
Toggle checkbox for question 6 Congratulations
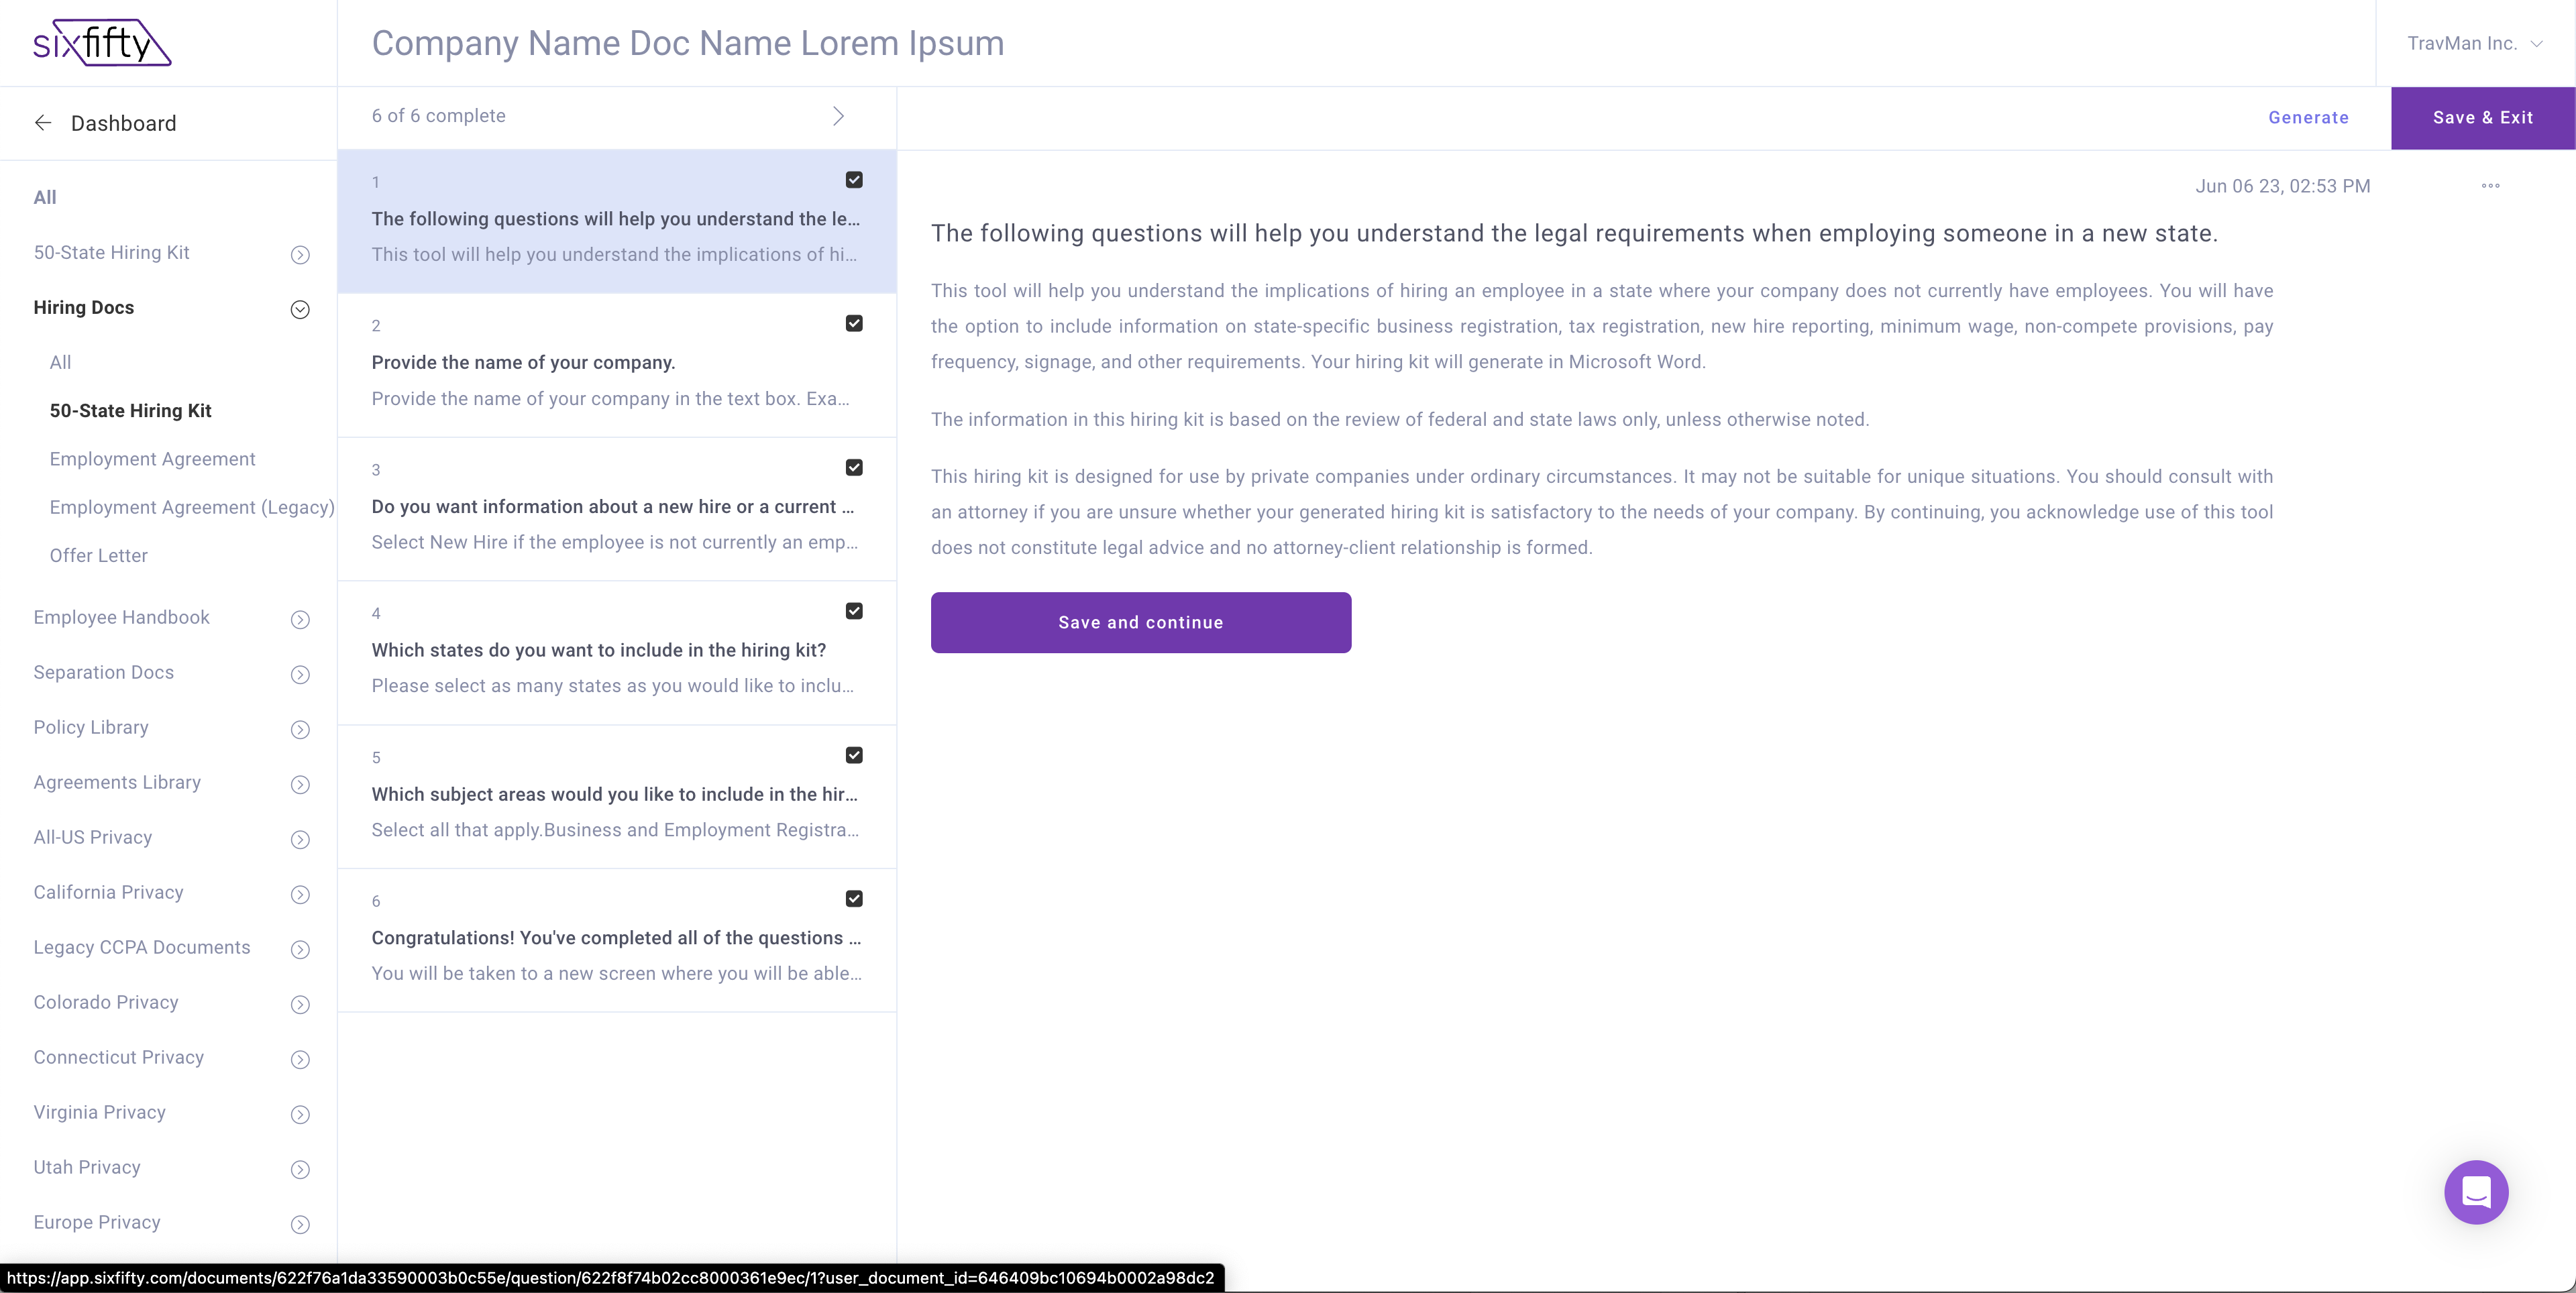[x=854, y=899]
